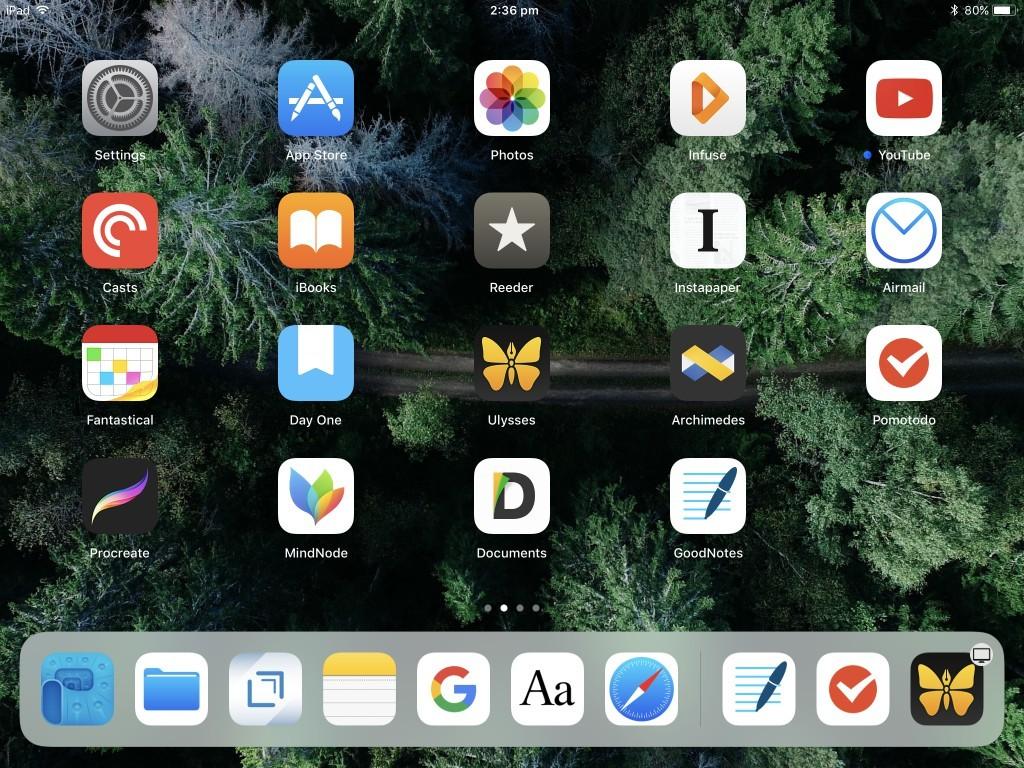1024x768 pixels.
Task: Open the Ulysses handoff icon in dock
Action: 947,689
